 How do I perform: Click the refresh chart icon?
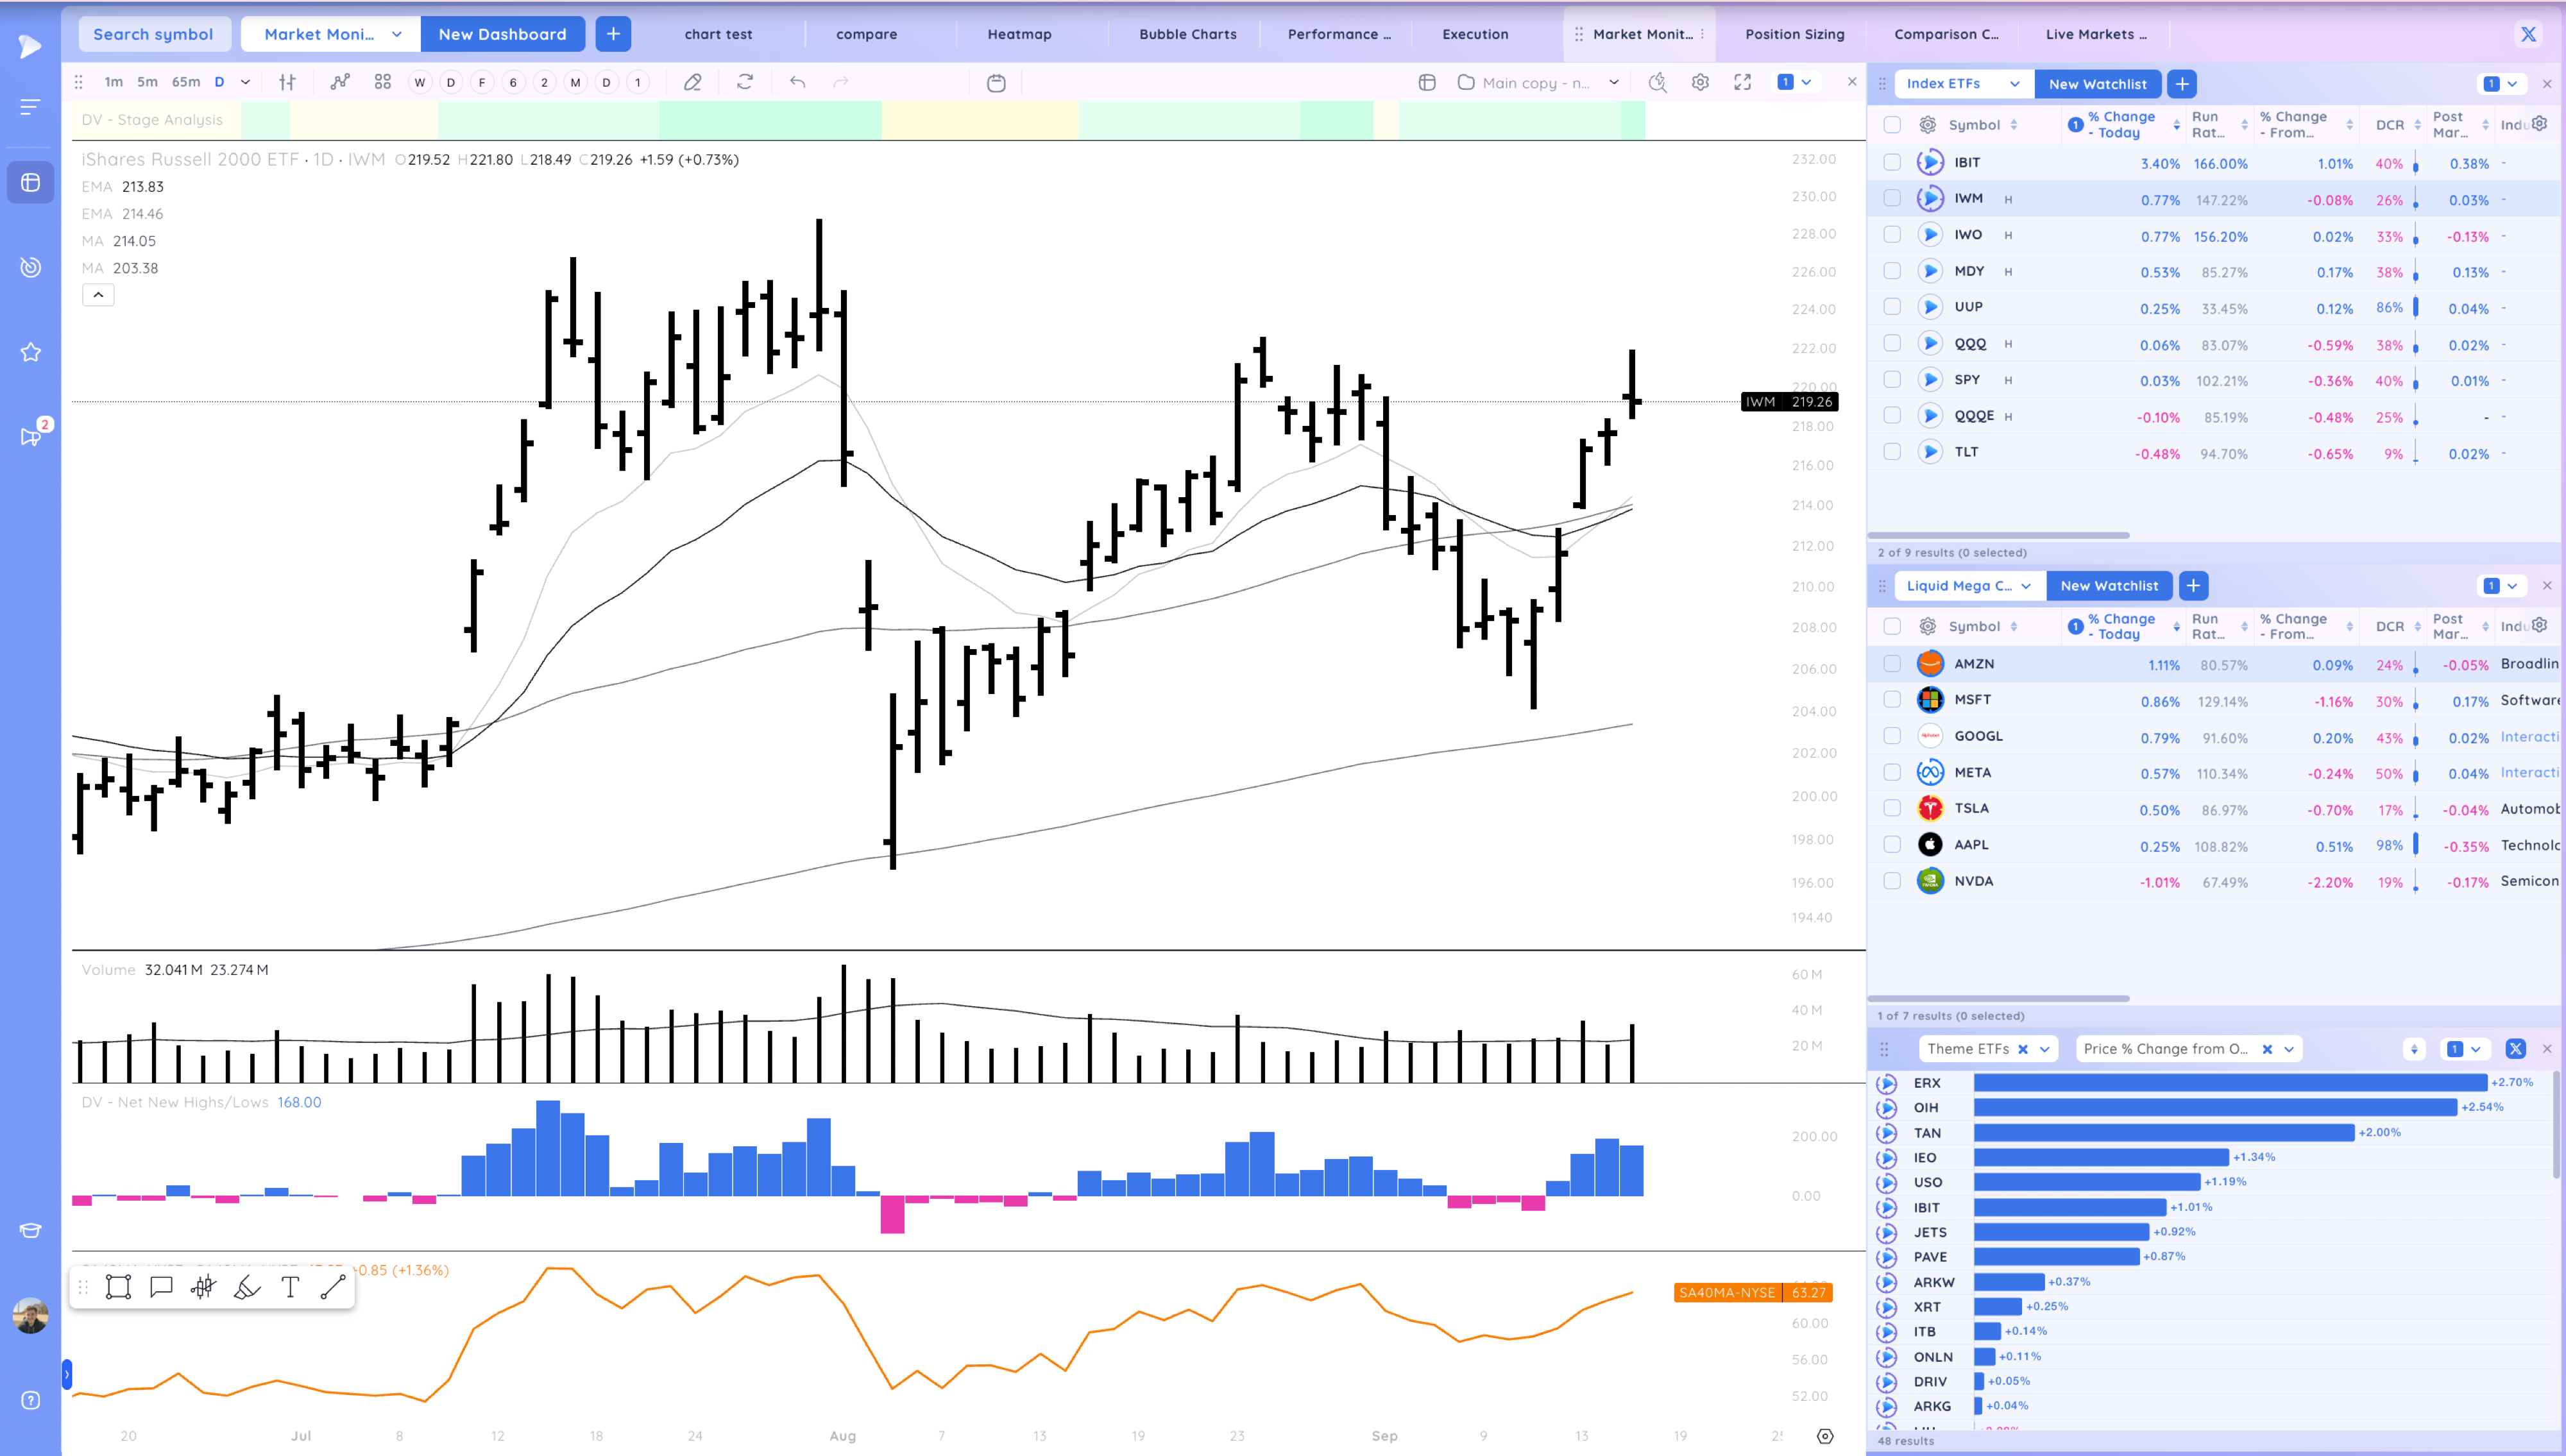[745, 83]
